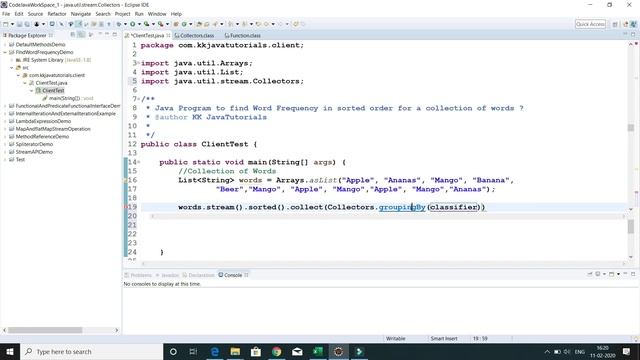
Task: Click the Coverage run icon in toolbar
Action: coord(146,24)
